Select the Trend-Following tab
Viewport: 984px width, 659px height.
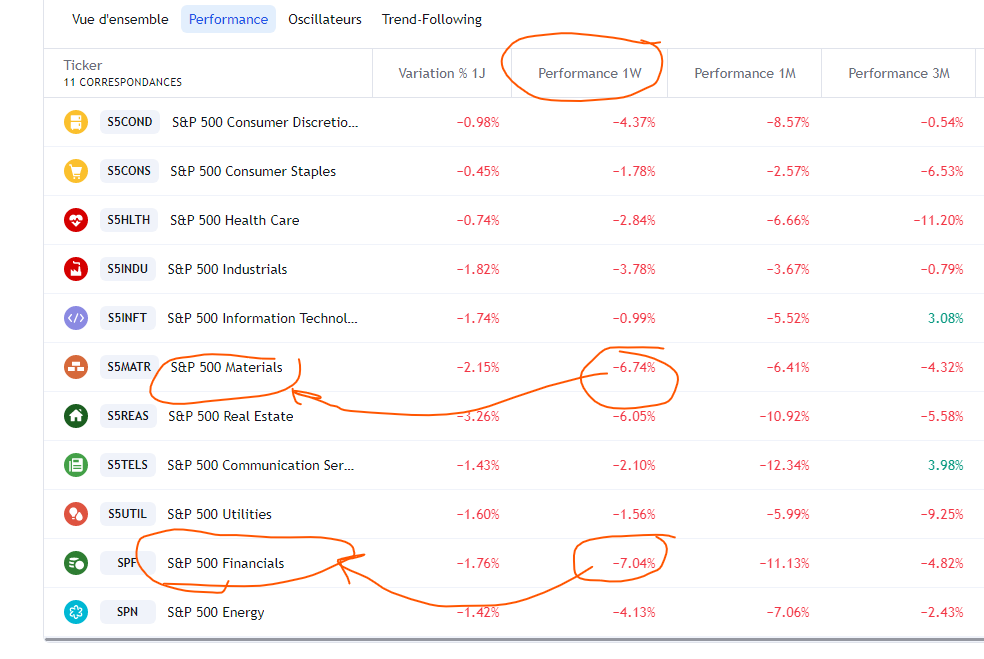(432, 19)
